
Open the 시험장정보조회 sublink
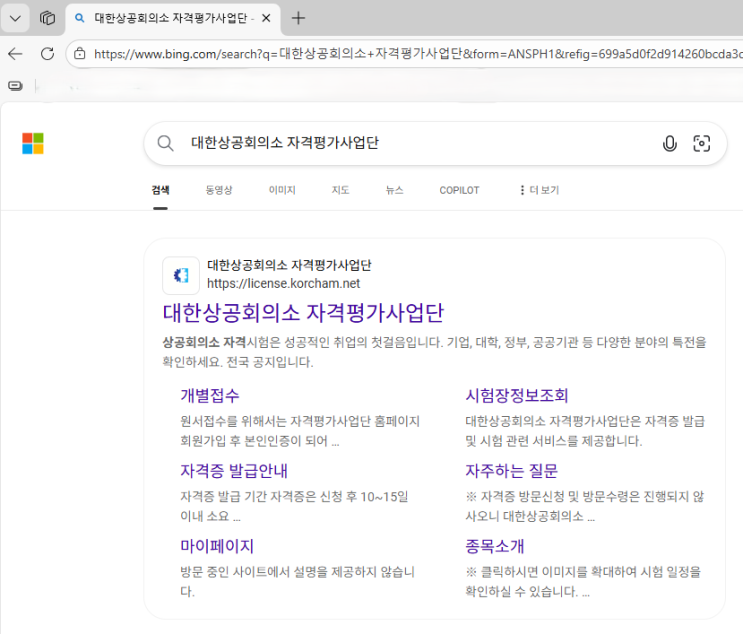(517, 396)
